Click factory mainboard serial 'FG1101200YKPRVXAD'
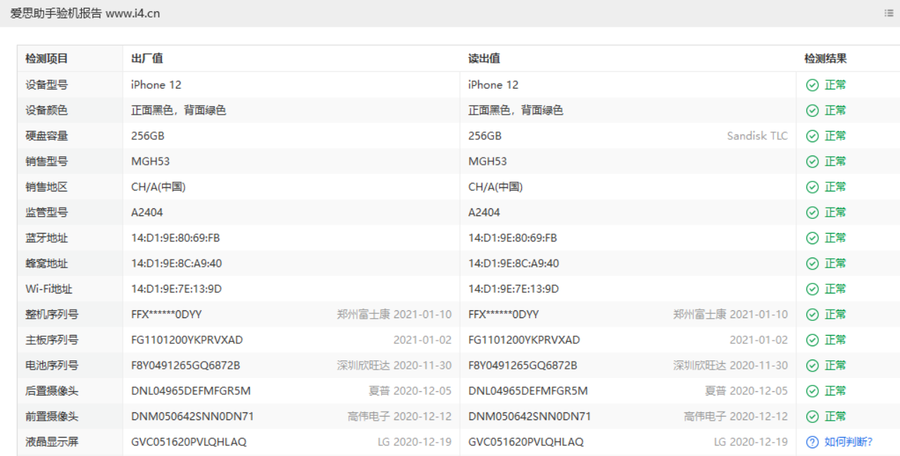The image size is (900, 456). tap(187, 340)
